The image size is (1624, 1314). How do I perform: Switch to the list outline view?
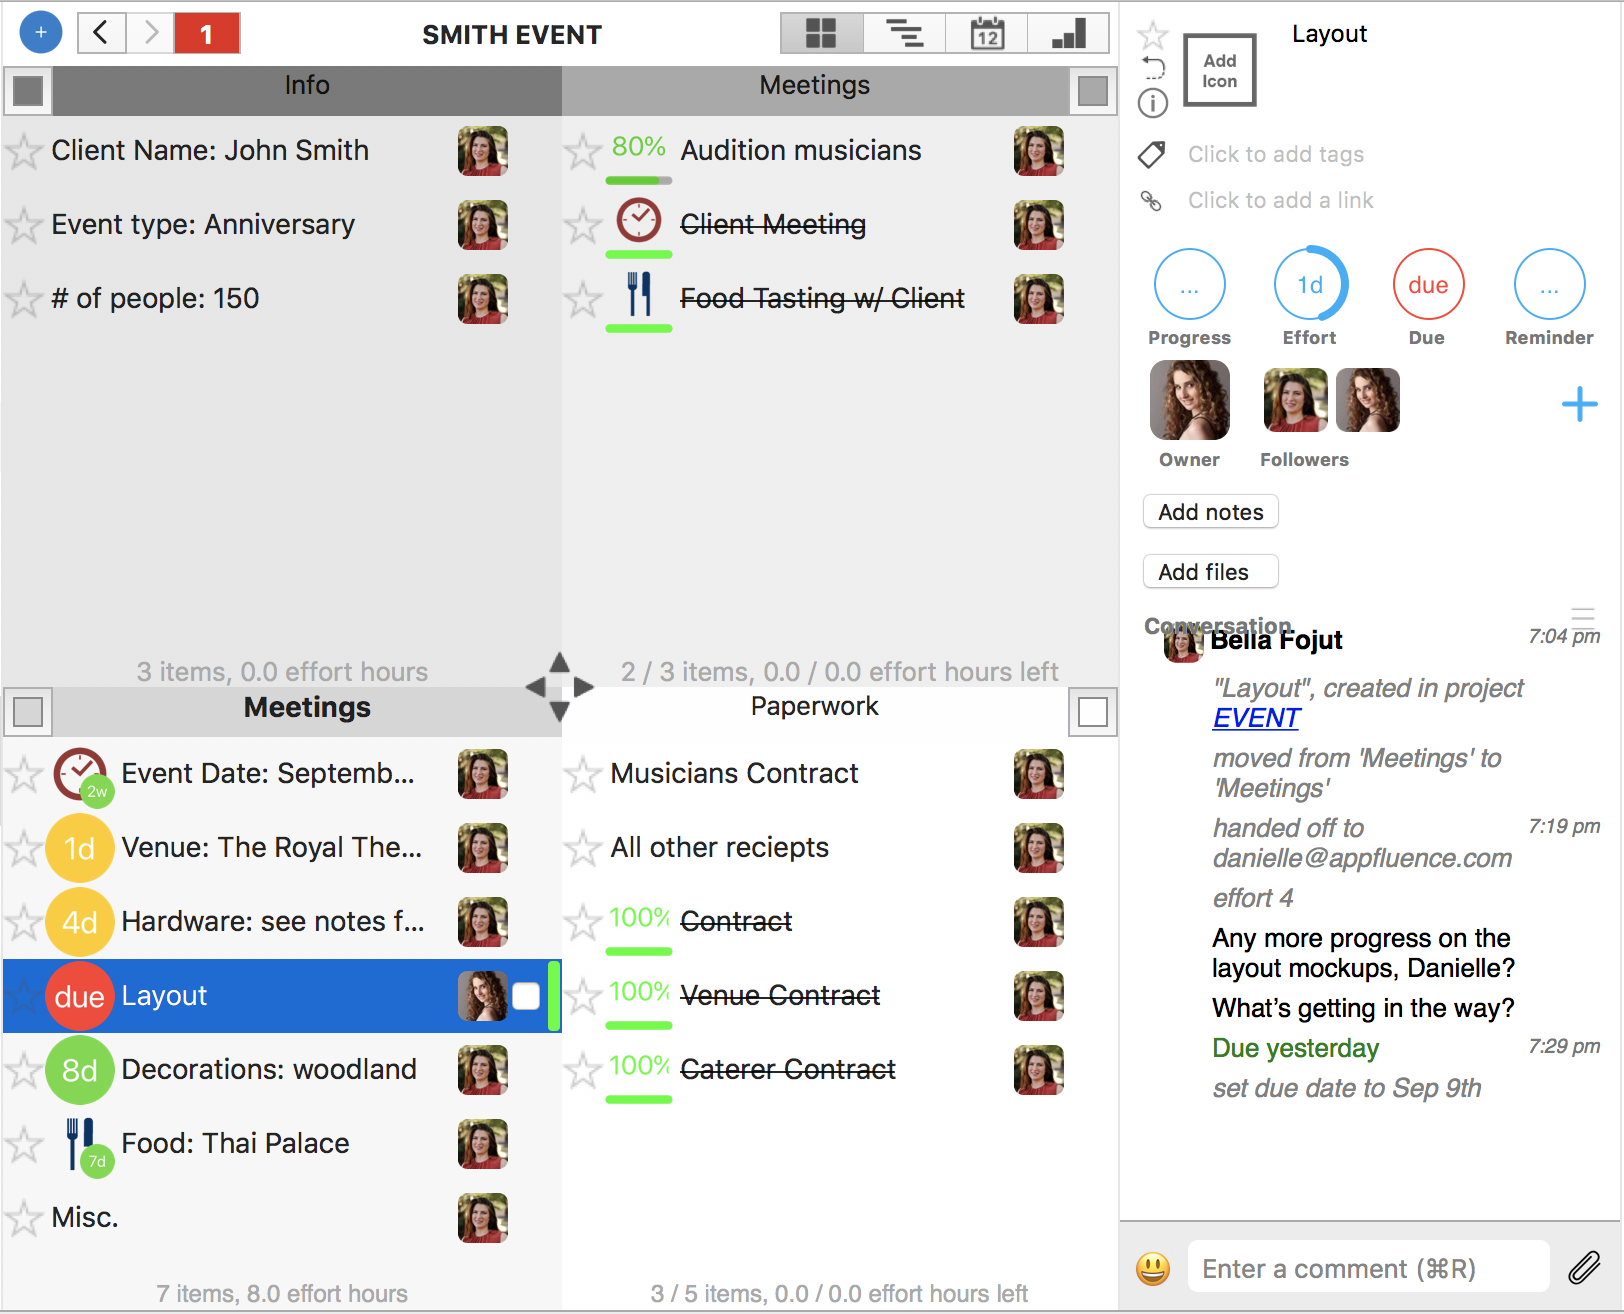[x=904, y=34]
